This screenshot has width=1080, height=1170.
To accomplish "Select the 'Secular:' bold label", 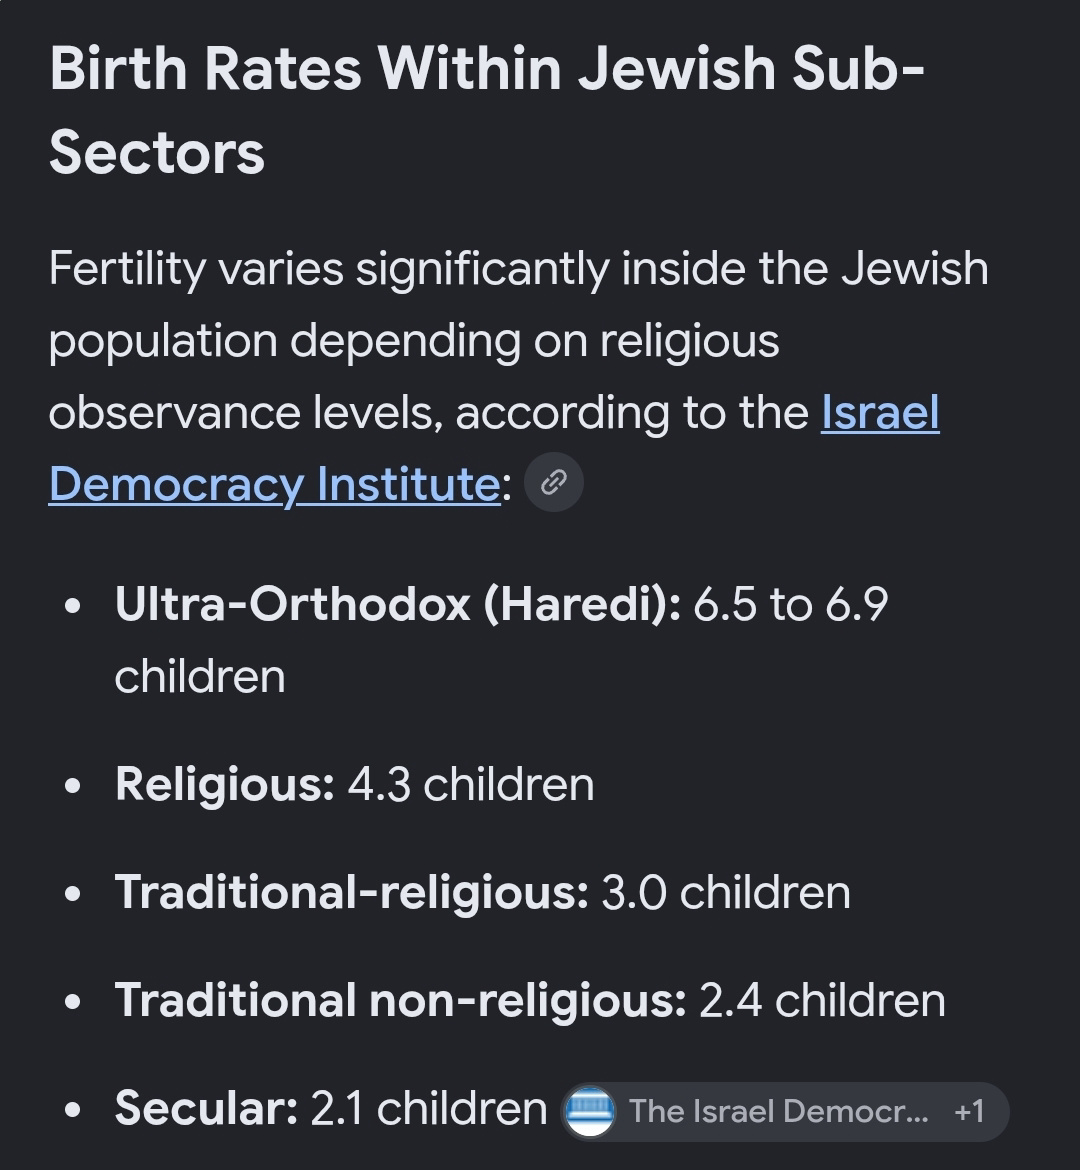I will tap(207, 1108).
